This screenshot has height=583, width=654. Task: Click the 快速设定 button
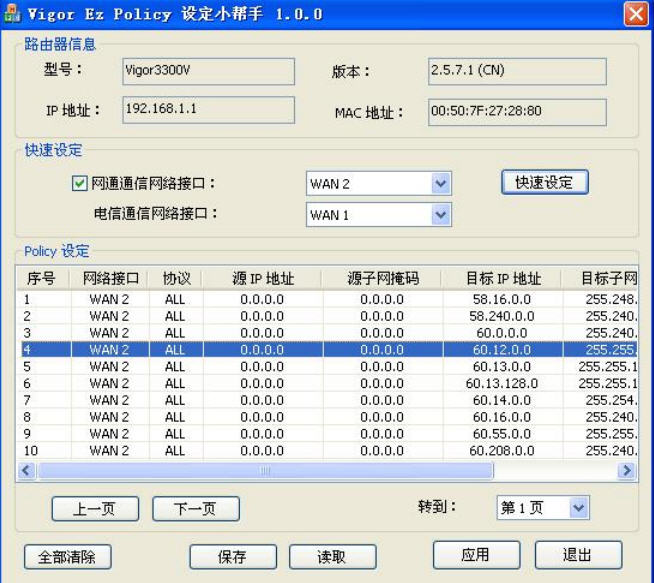(545, 182)
